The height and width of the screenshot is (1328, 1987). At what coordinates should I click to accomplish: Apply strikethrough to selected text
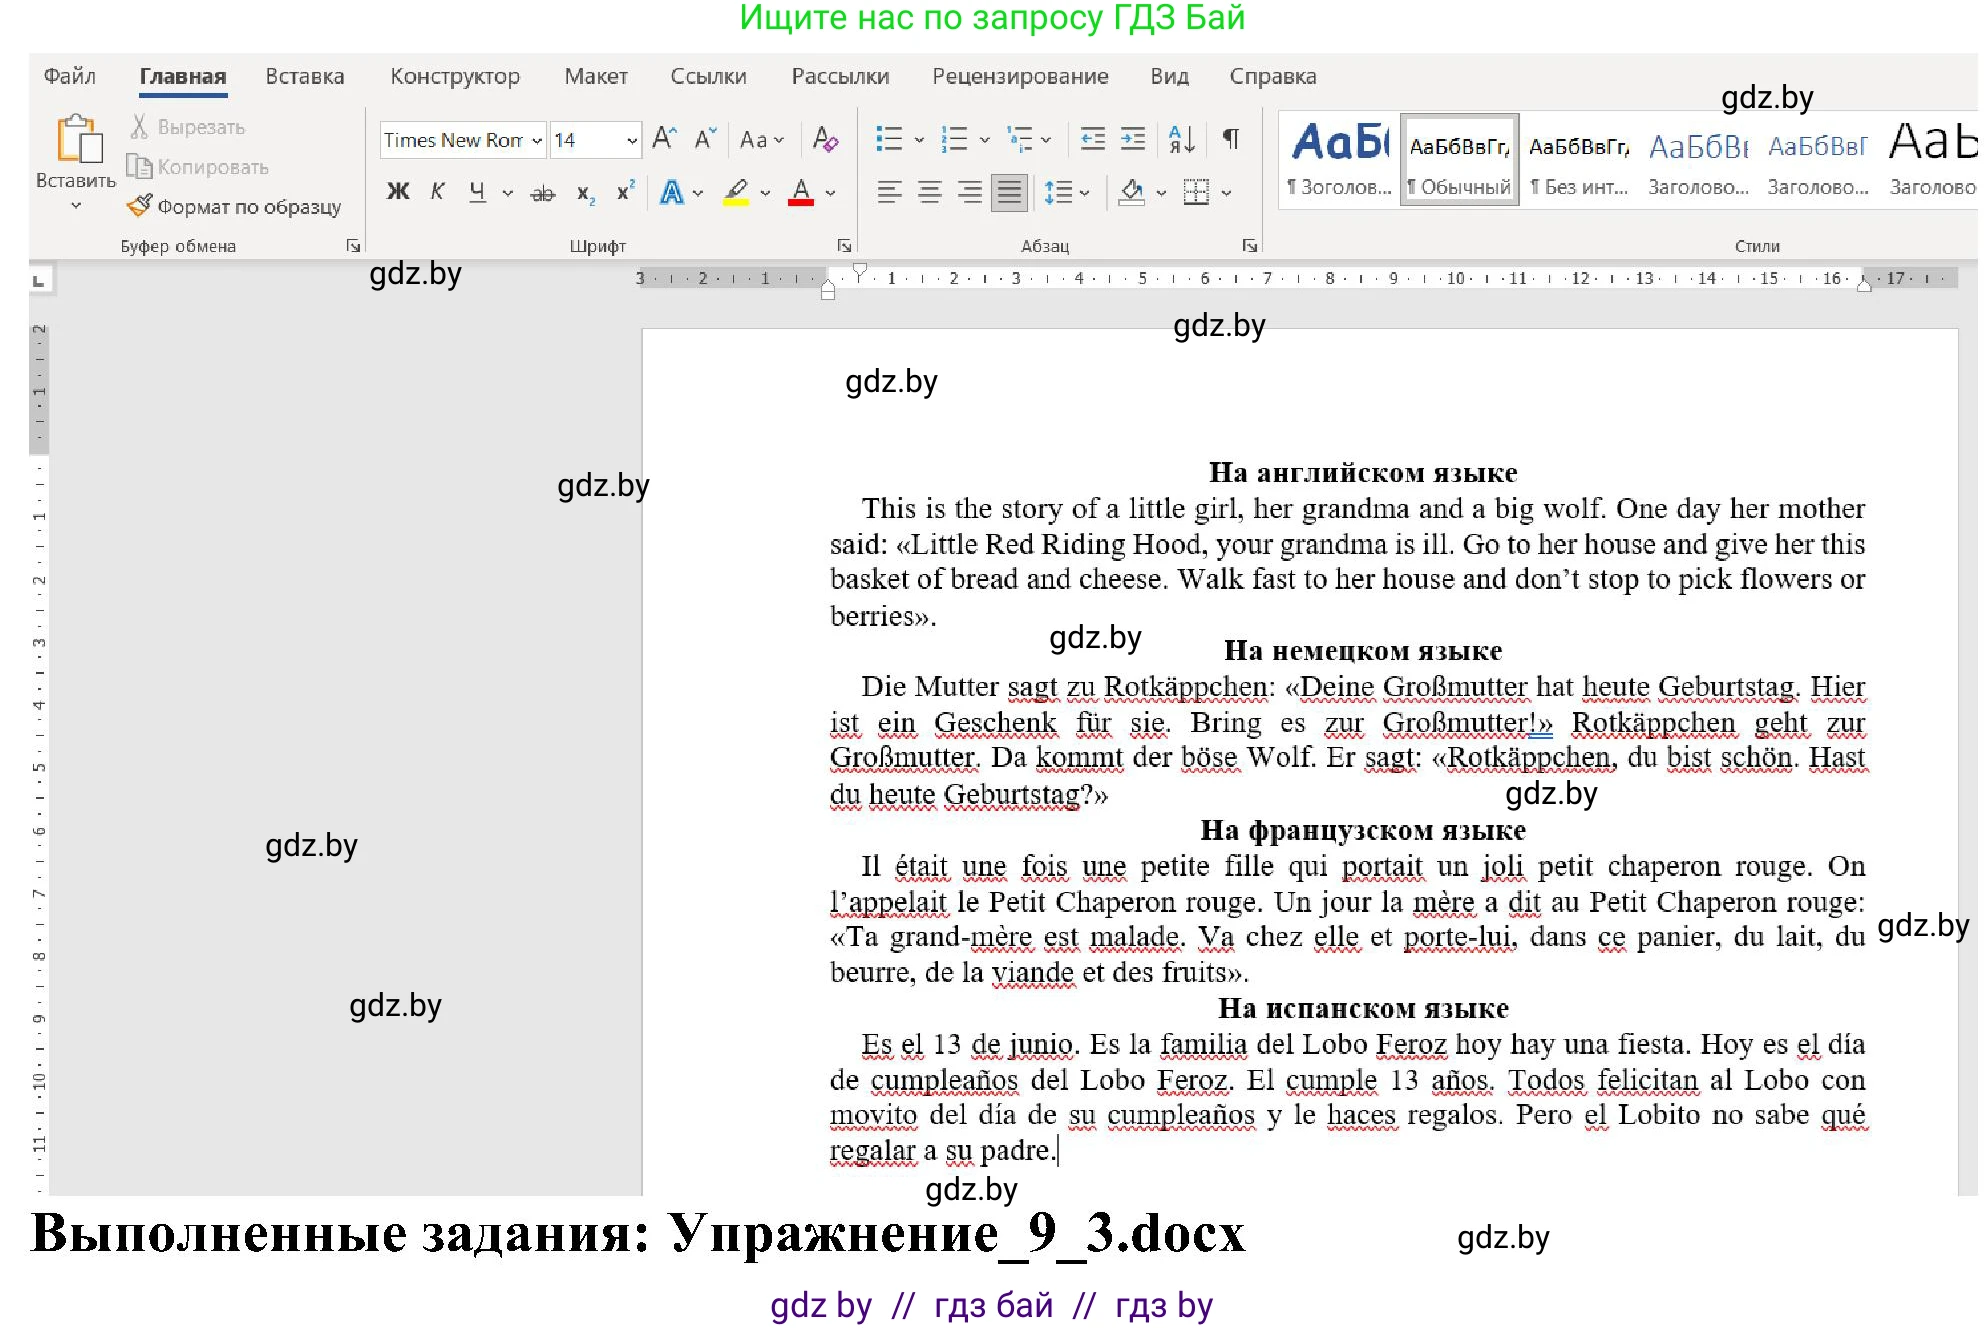(543, 192)
